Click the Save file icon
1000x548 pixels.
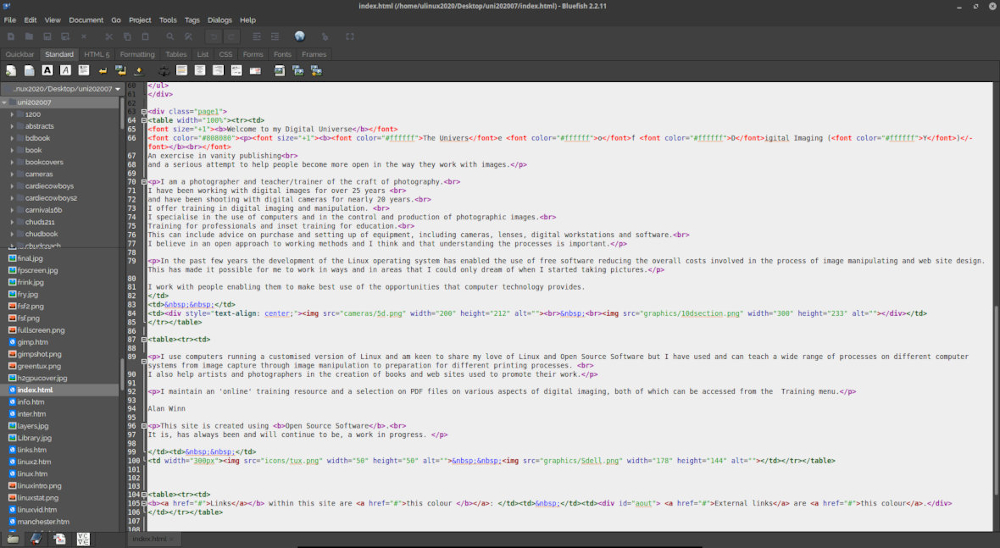(x=47, y=36)
